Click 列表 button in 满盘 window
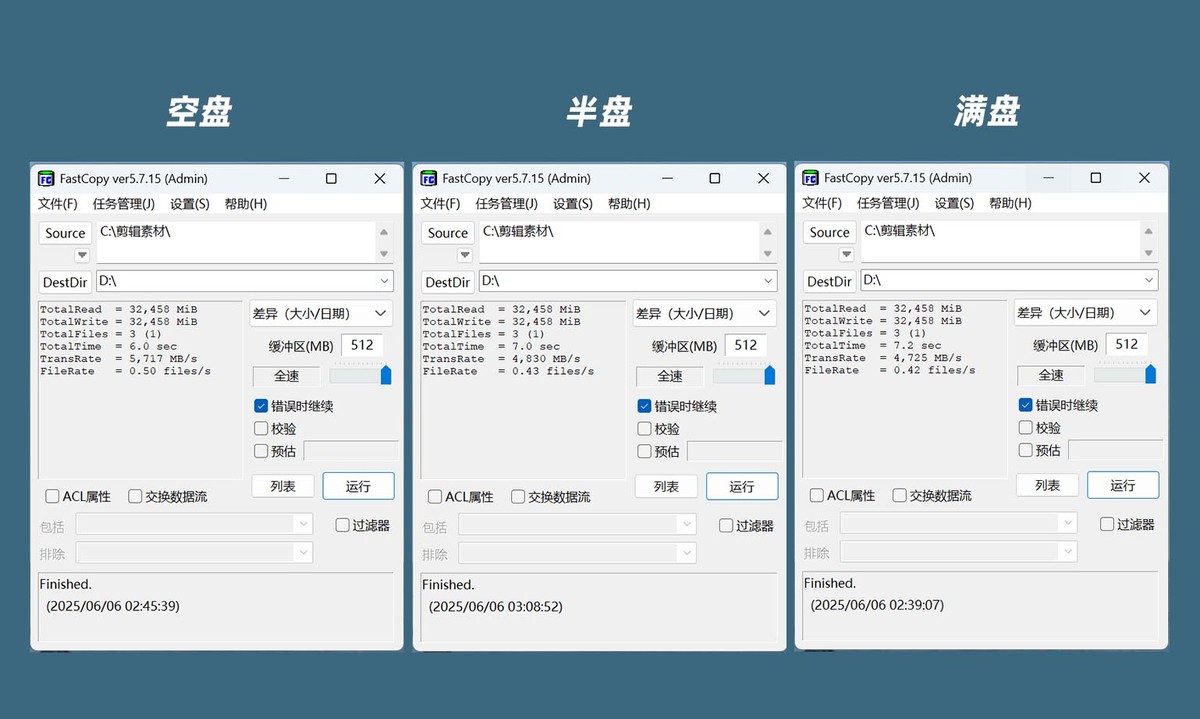The image size is (1200, 719). click(x=1048, y=485)
